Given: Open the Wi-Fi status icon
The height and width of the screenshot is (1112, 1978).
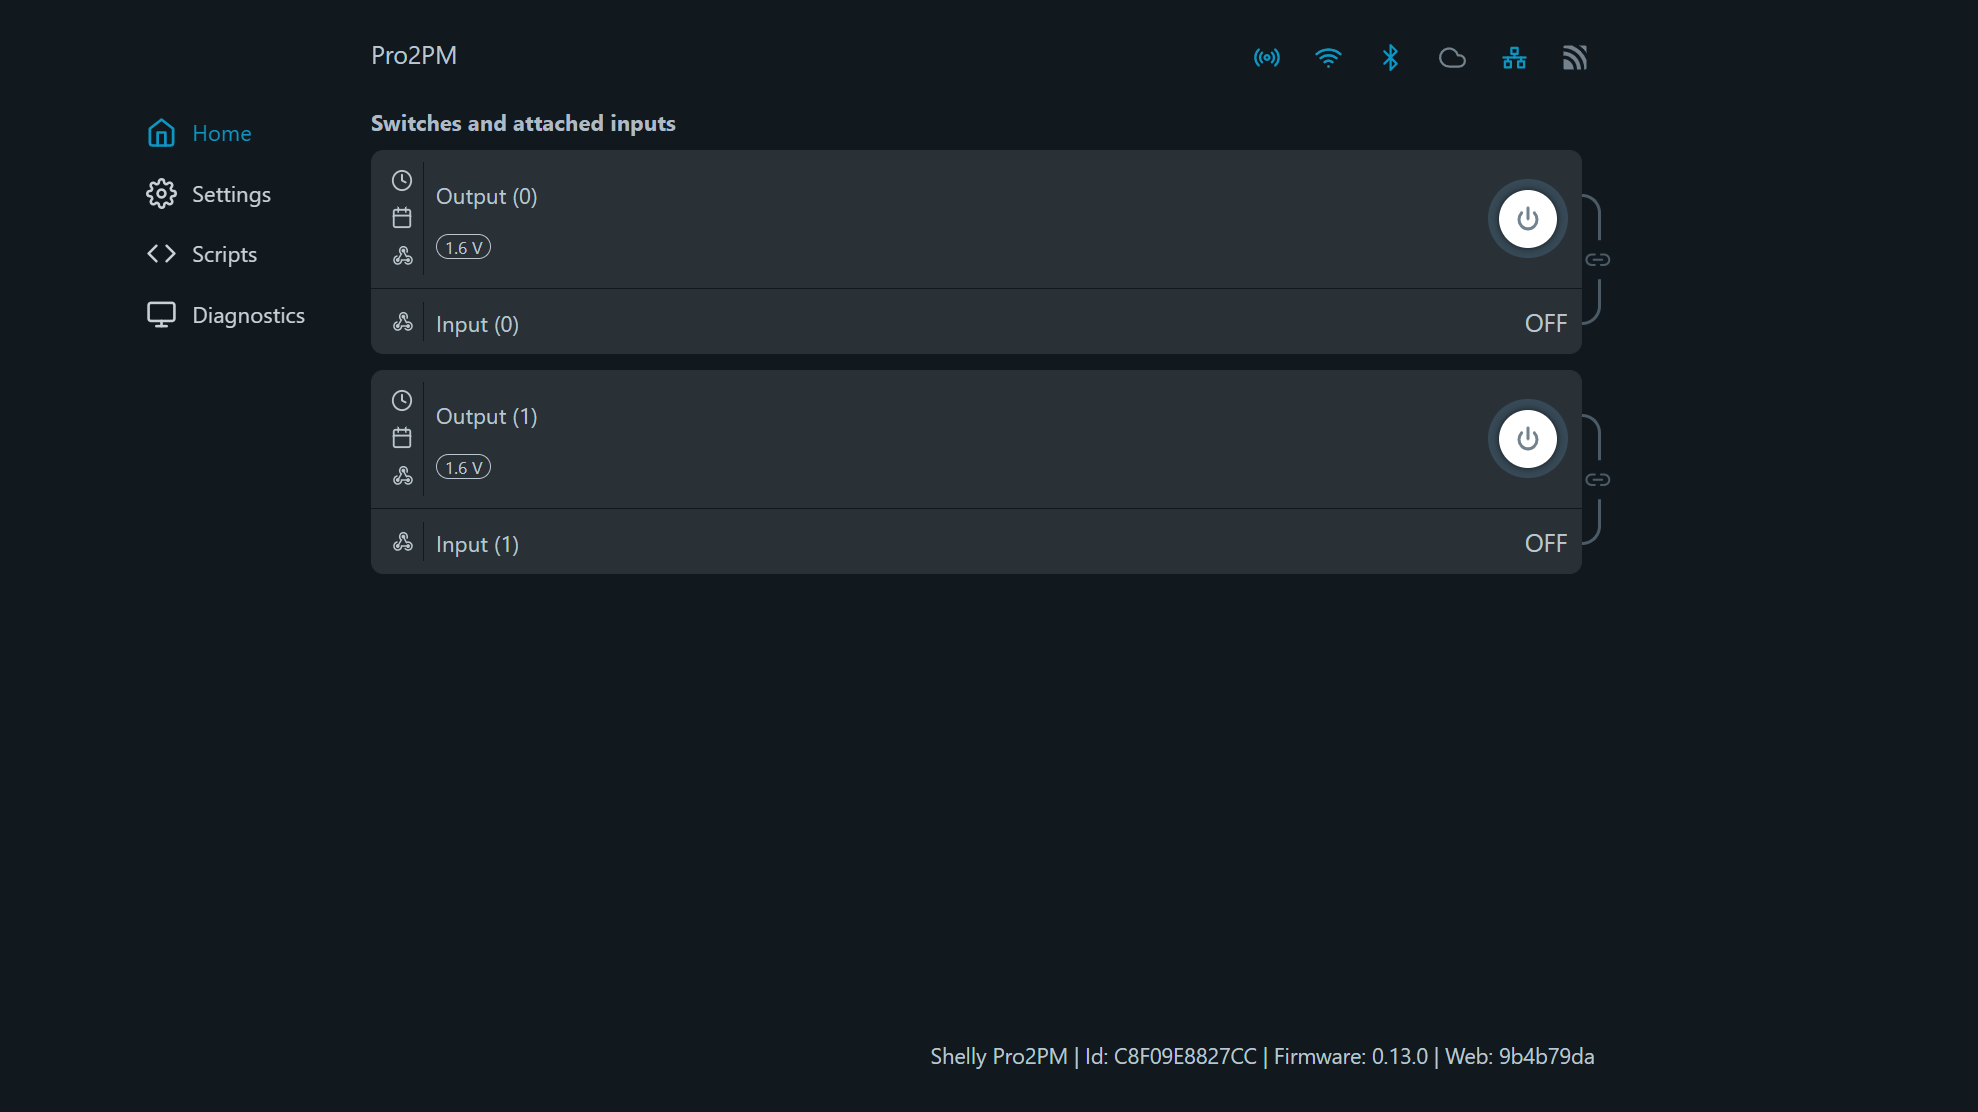Looking at the screenshot, I should click(x=1329, y=58).
